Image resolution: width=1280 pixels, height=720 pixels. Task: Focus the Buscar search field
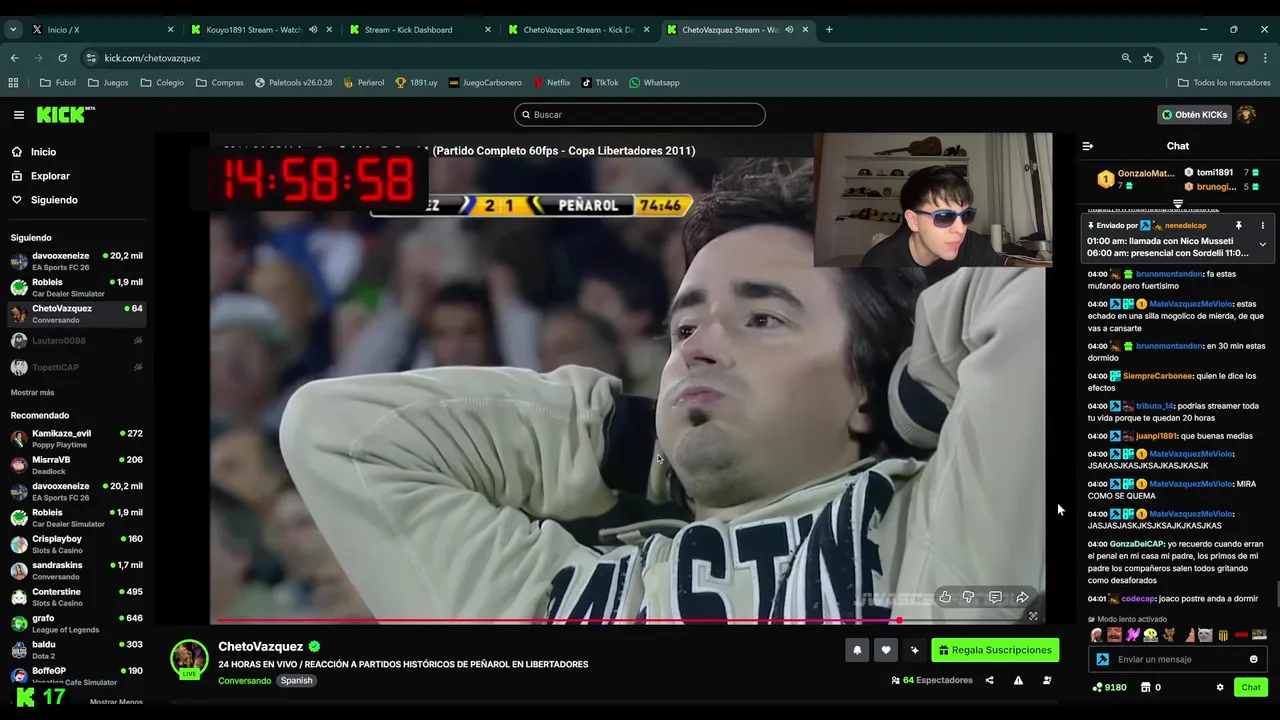pyautogui.click(x=640, y=115)
